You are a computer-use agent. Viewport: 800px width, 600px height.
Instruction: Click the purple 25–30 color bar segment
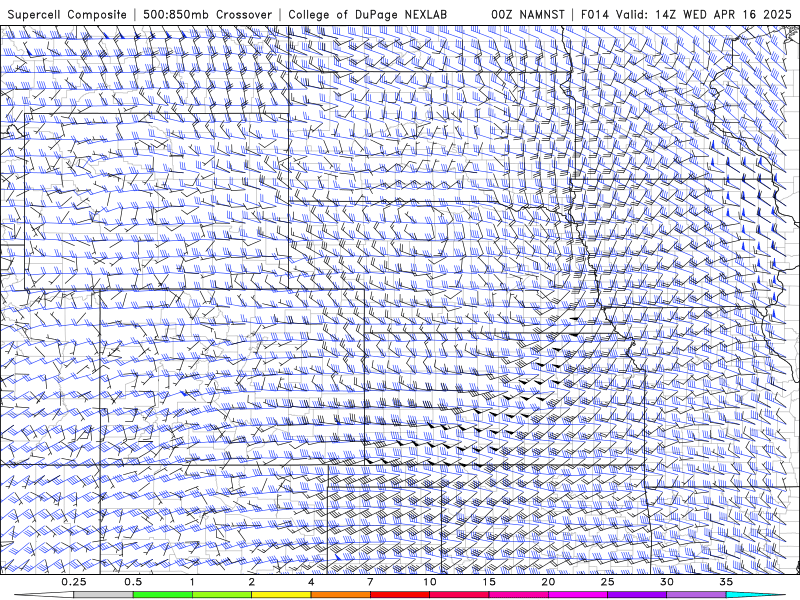[637, 595]
